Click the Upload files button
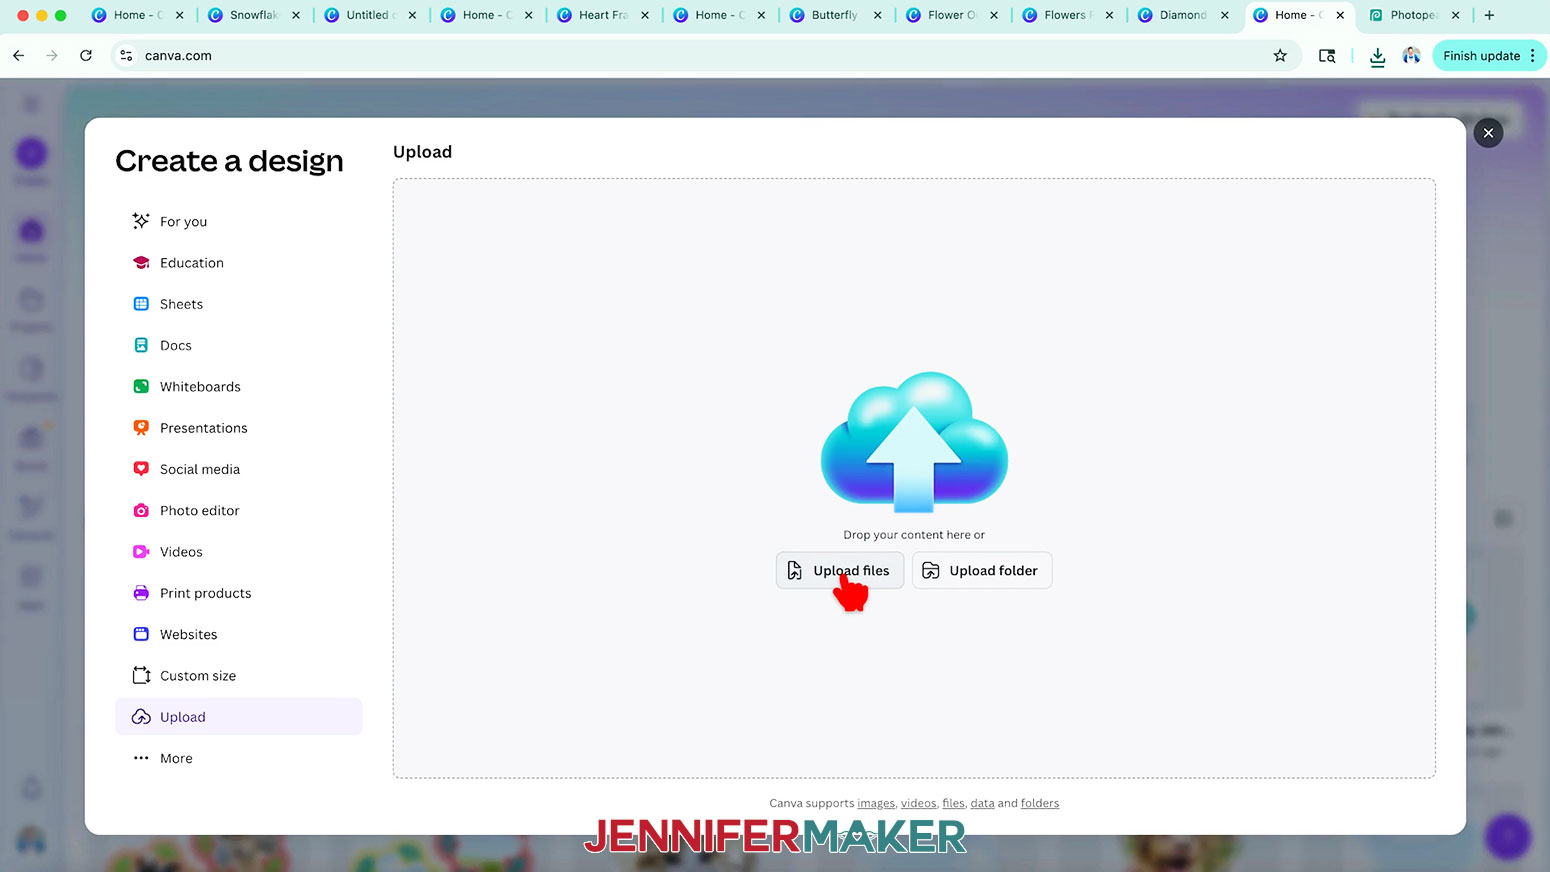1550x872 pixels. (840, 570)
